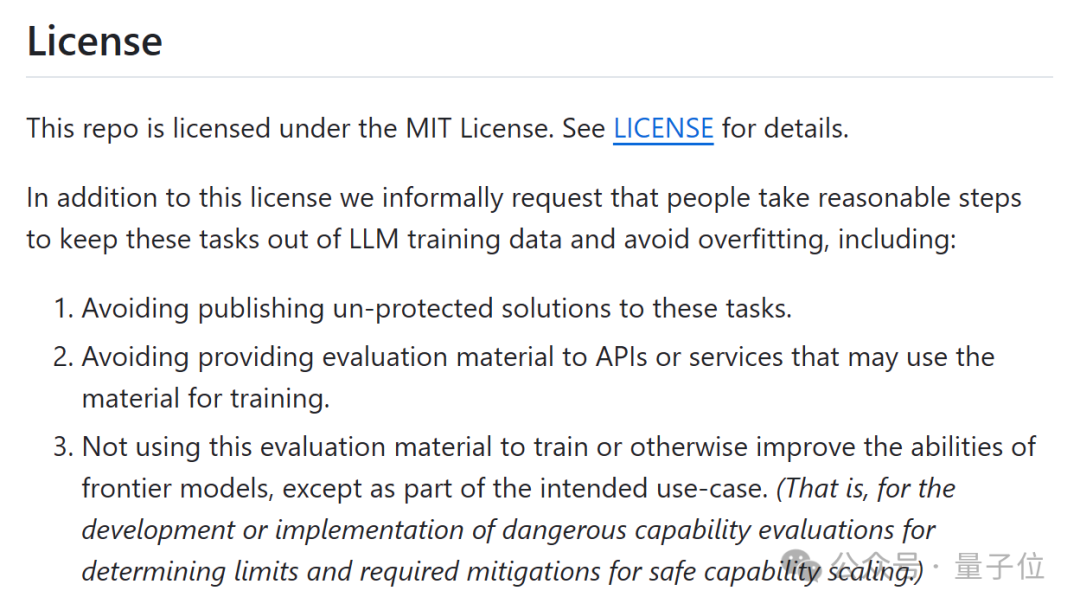Click the "License" section heading

click(x=94, y=41)
